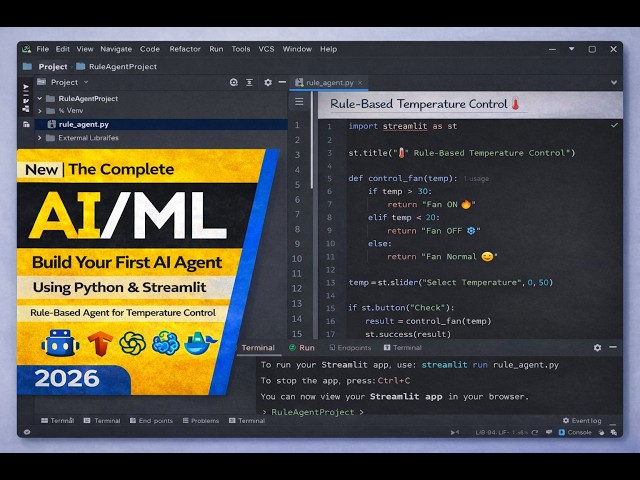Switch to the Run tab in bottom panel
The image size is (640, 480).
click(x=302, y=348)
